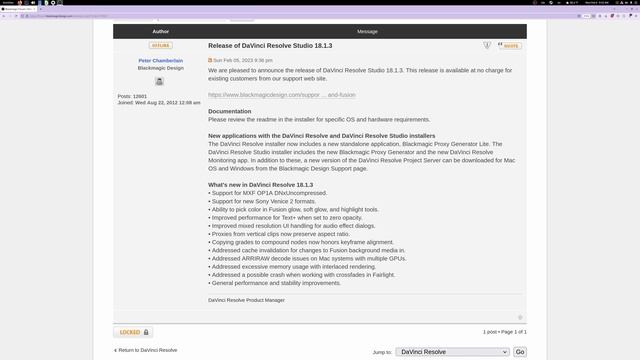This screenshot has height=360, width=640.
Task: Open a new browser tab
Action: coord(41,9)
